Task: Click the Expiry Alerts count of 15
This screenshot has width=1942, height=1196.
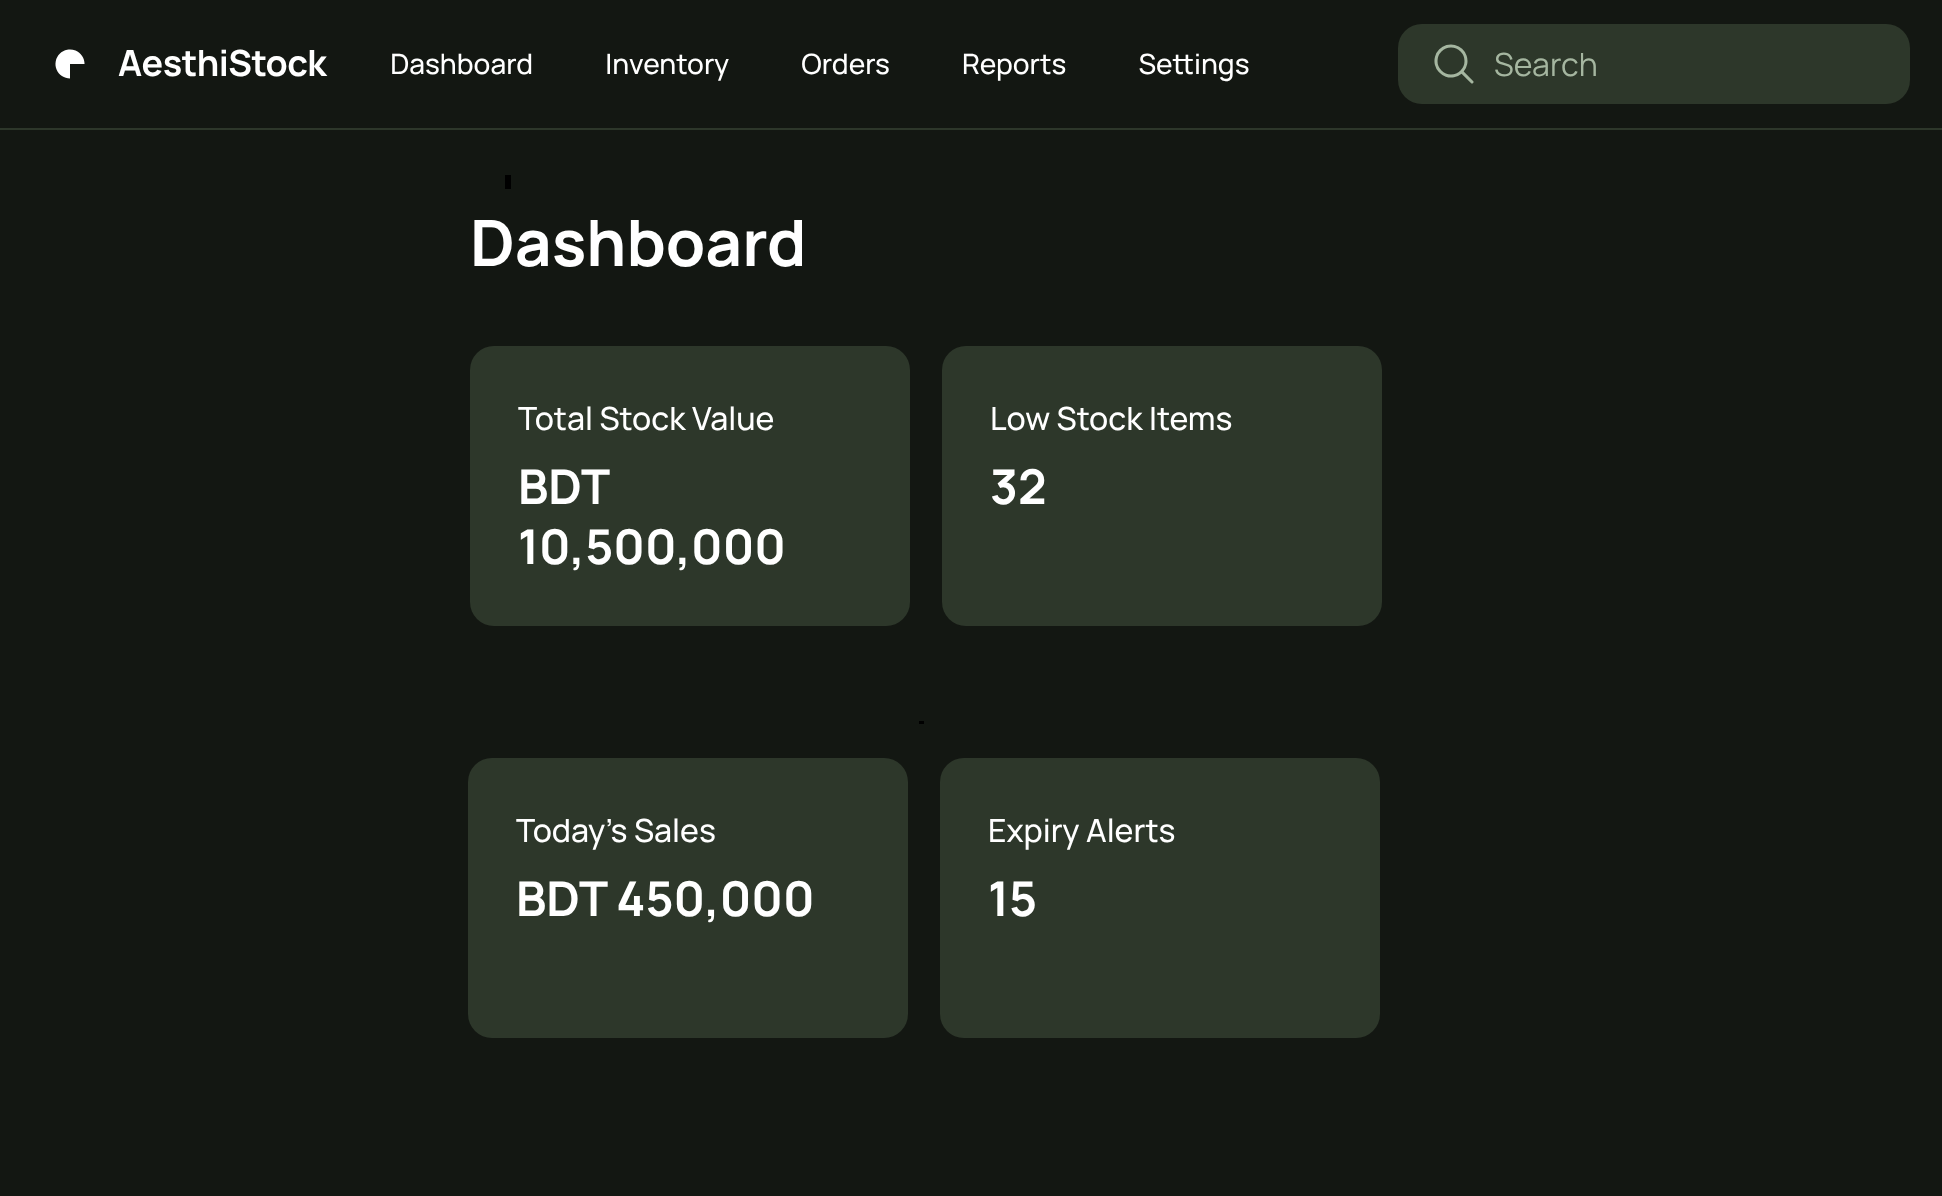Action: coord(1012,899)
